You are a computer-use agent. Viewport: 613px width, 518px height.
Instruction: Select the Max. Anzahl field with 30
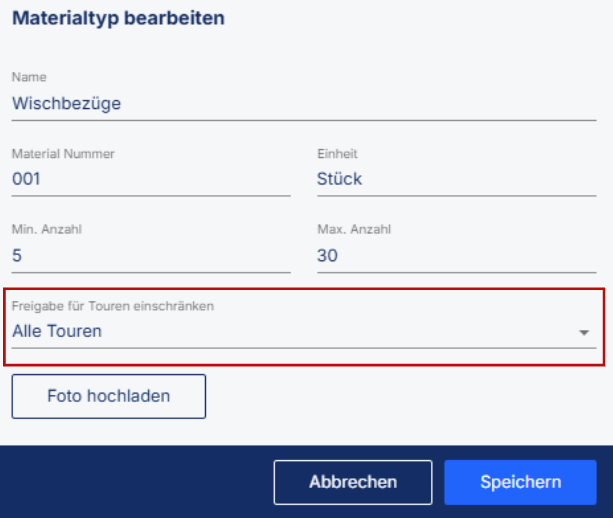click(455, 255)
